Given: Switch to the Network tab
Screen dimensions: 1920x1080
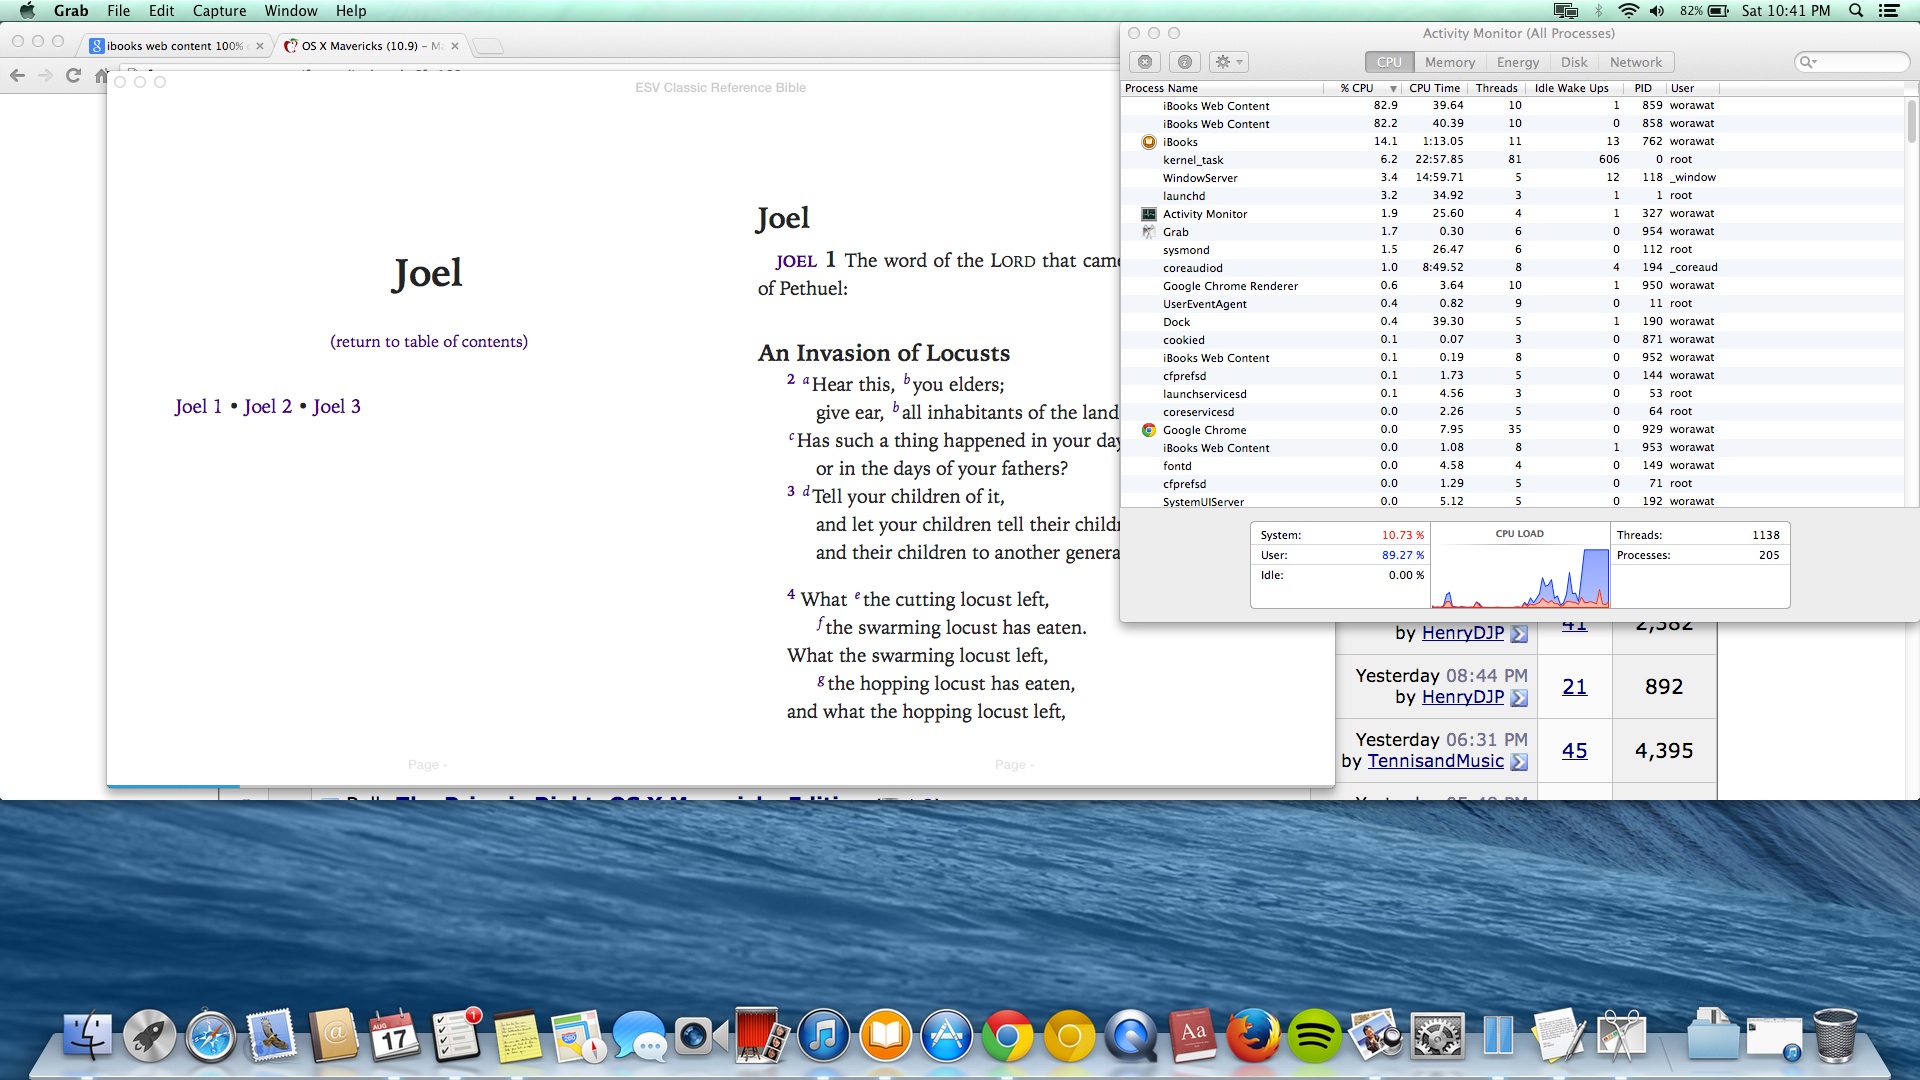Looking at the screenshot, I should point(1635,62).
